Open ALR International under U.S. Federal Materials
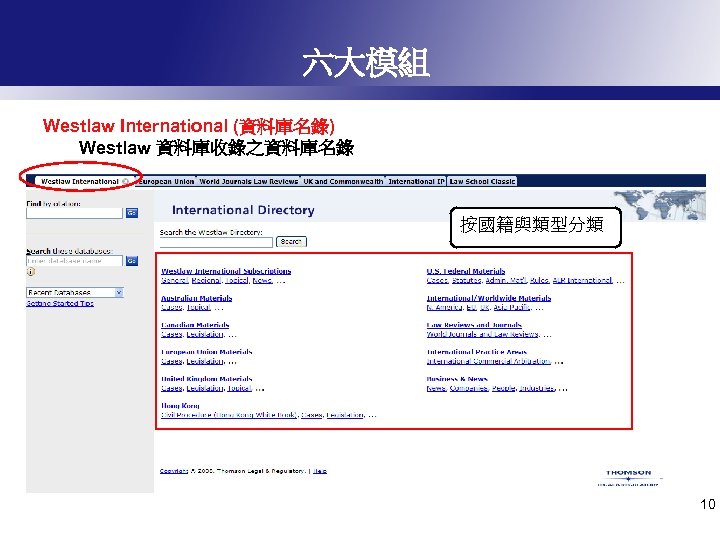 pyautogui.click(x=582, y=280)
